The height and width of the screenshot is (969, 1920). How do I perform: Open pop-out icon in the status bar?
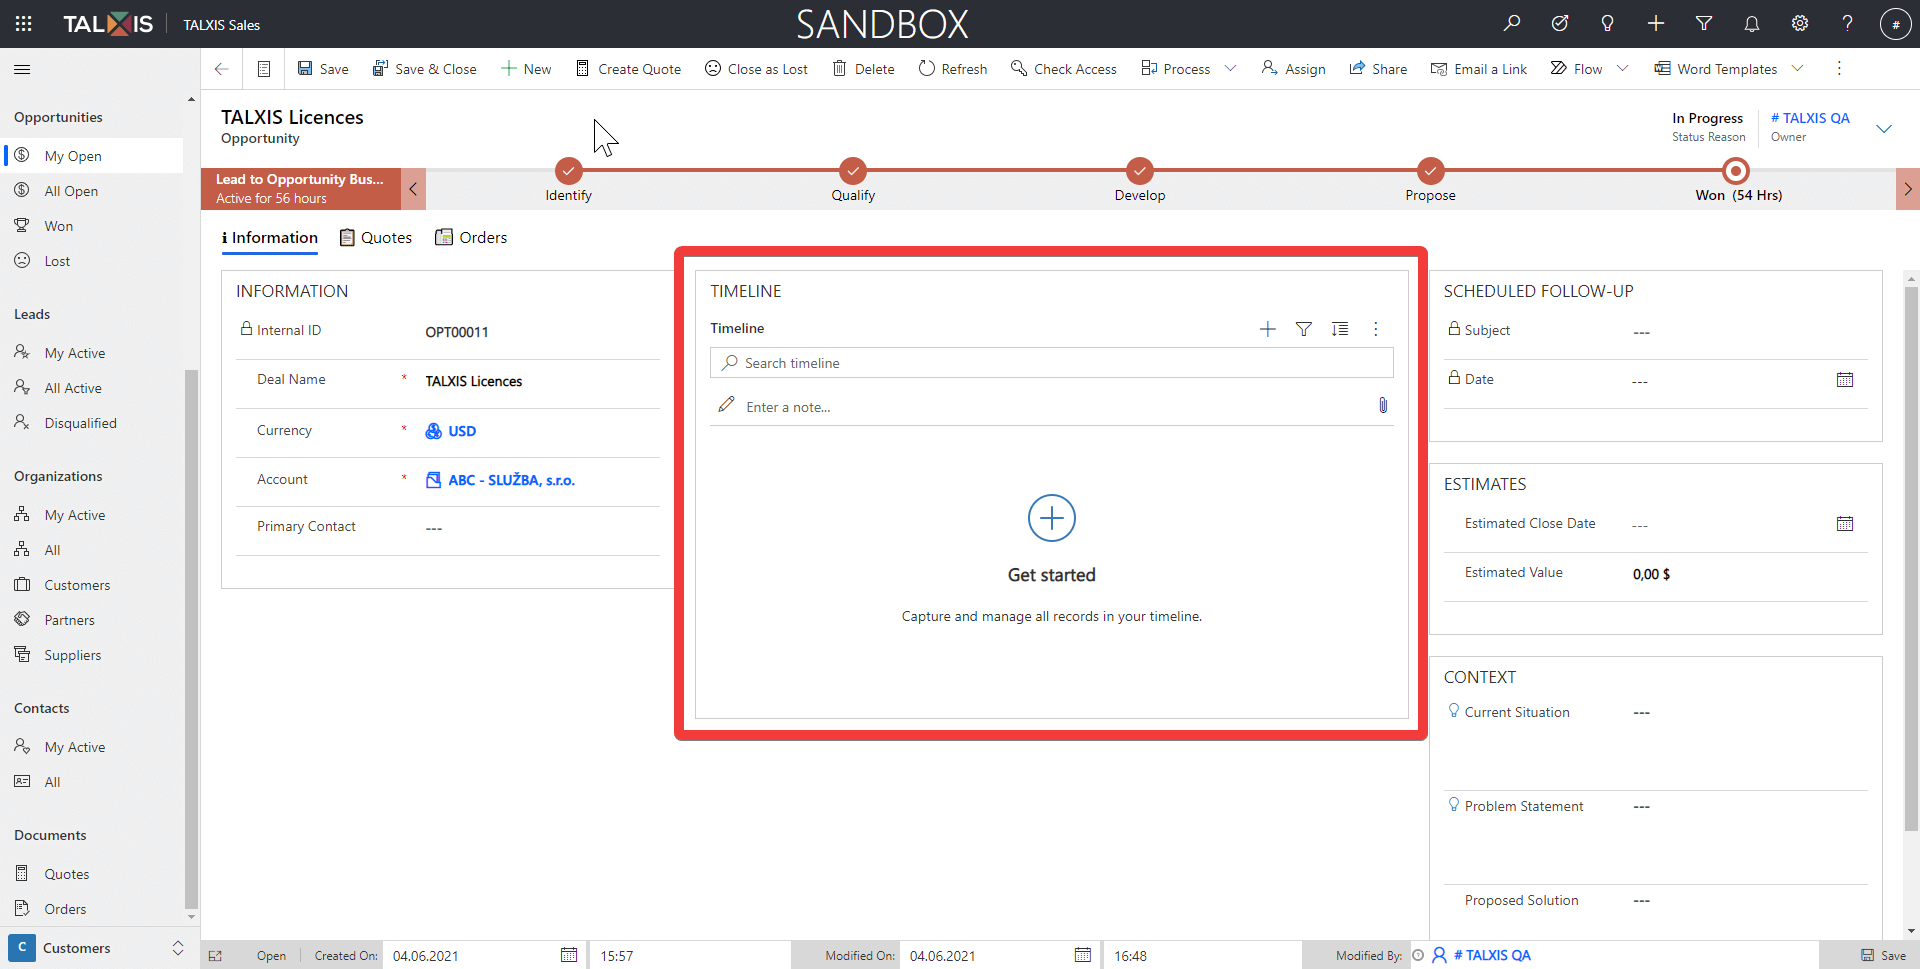(215, 956)
